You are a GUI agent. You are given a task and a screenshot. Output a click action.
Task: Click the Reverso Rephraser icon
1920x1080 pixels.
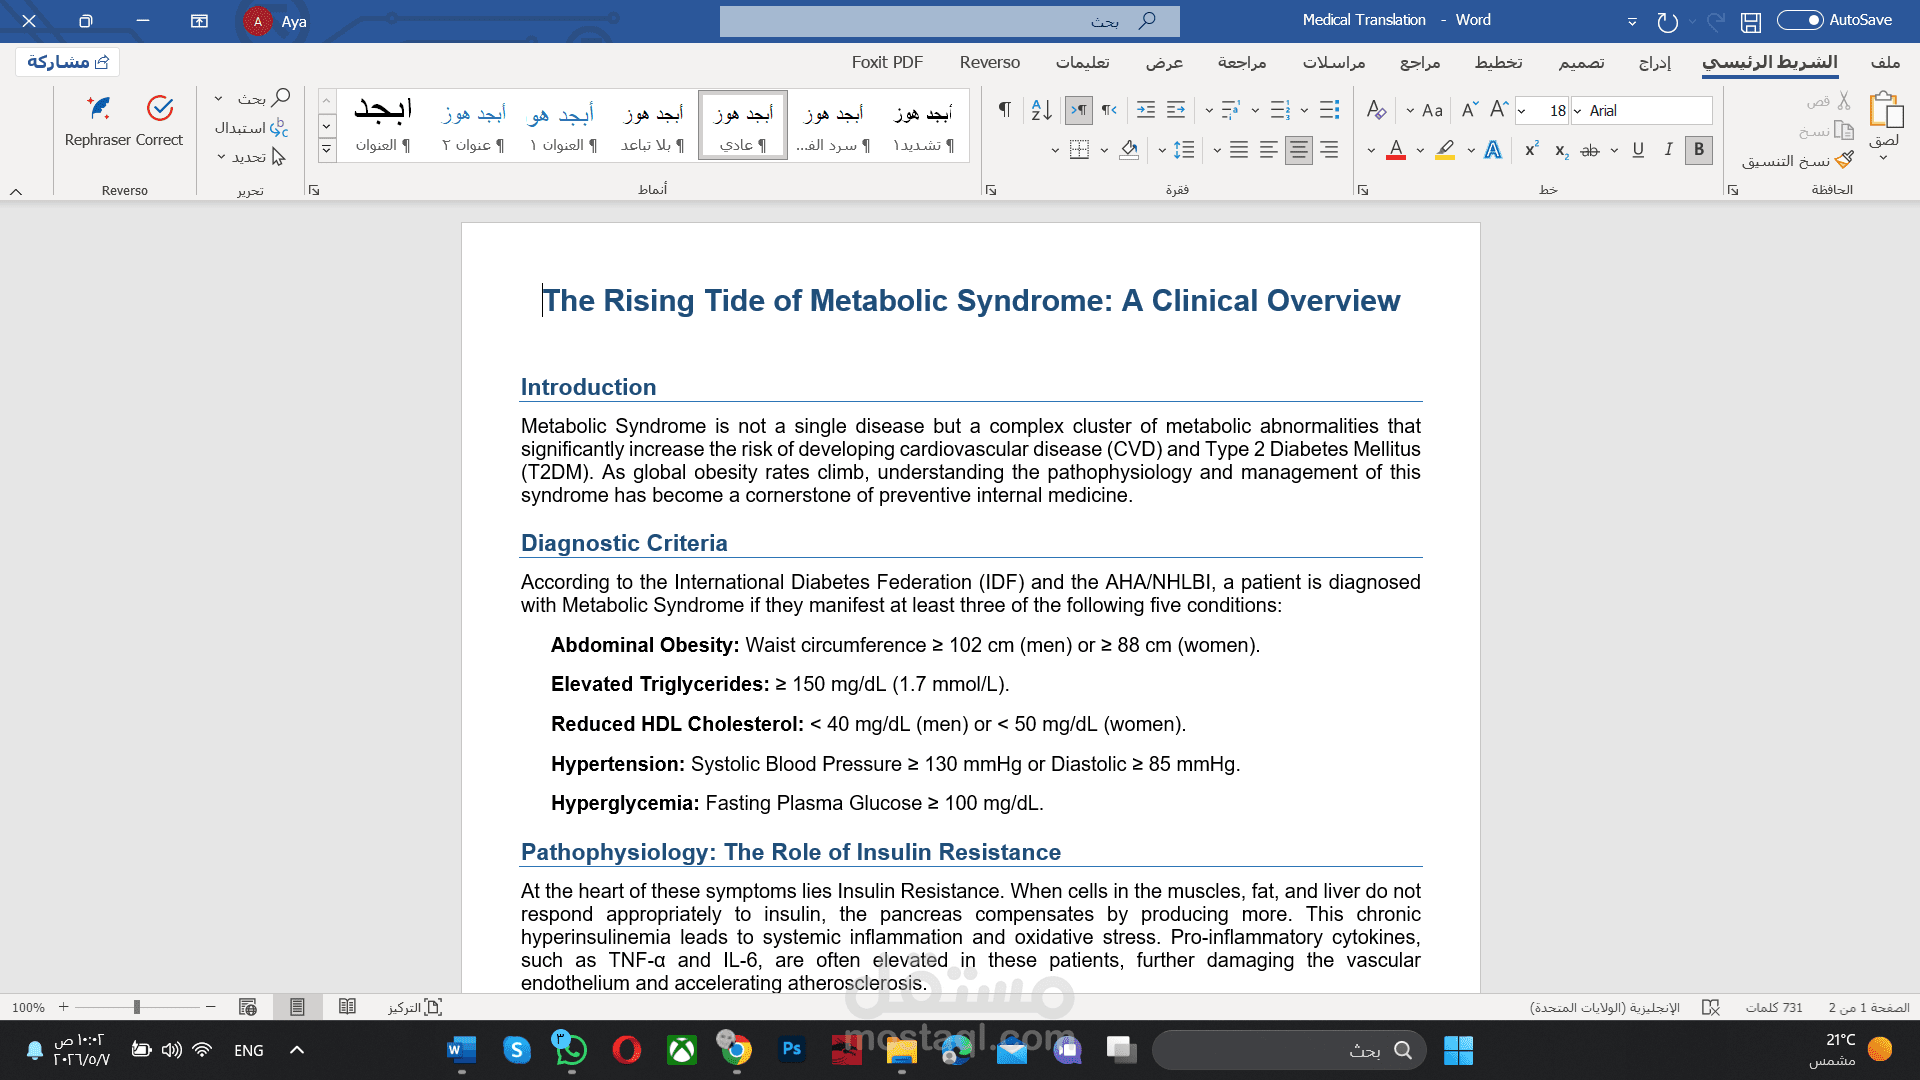click(98, 108)
